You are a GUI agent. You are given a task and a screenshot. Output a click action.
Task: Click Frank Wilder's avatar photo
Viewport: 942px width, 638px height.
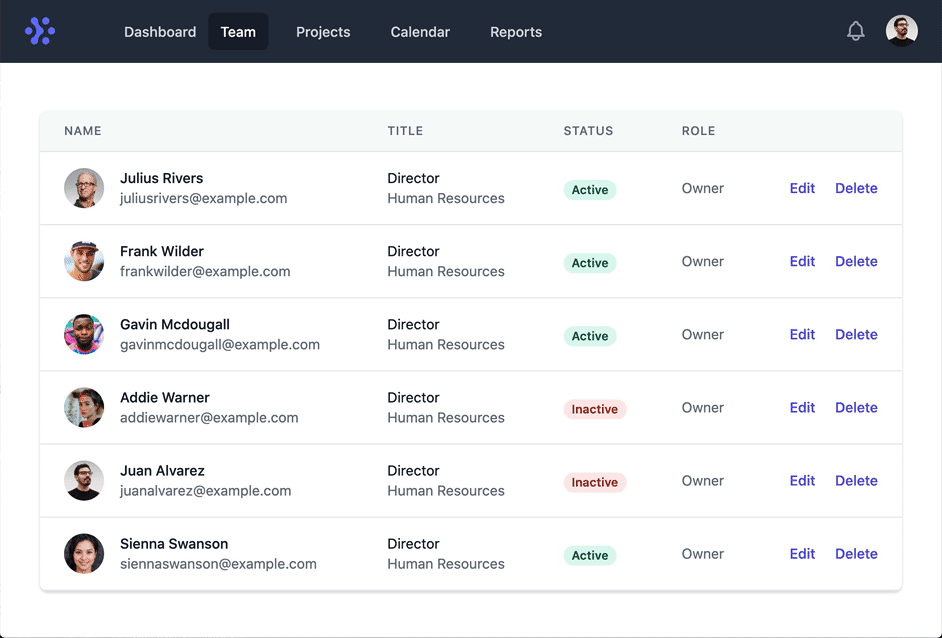click(x=84, y=261)
